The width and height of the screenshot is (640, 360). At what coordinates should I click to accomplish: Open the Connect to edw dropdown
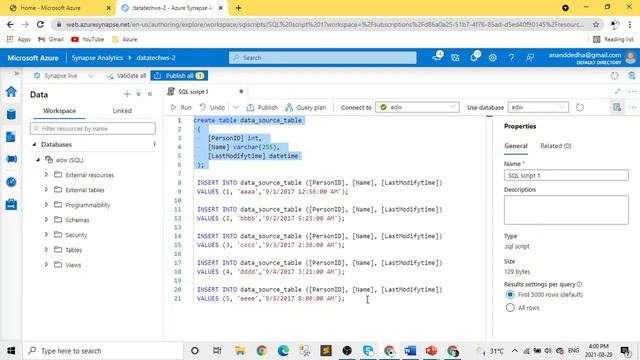[417, 107]
